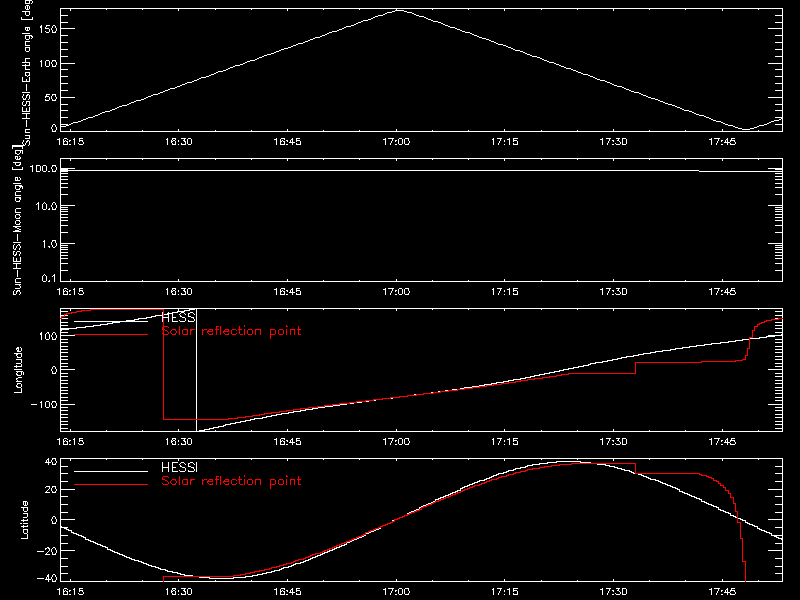The width and height of the screenshot is (800, 600).
Task: Click 17:45 time label under Earth angle plot
Action: (722, 141)
